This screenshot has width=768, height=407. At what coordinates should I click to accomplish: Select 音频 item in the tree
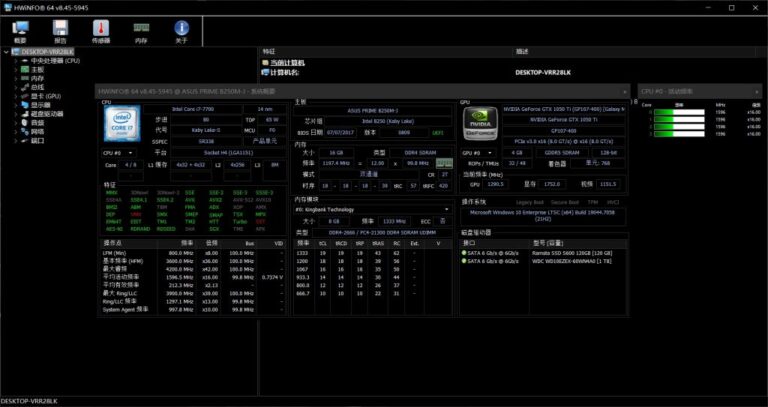tap(38, 122)
